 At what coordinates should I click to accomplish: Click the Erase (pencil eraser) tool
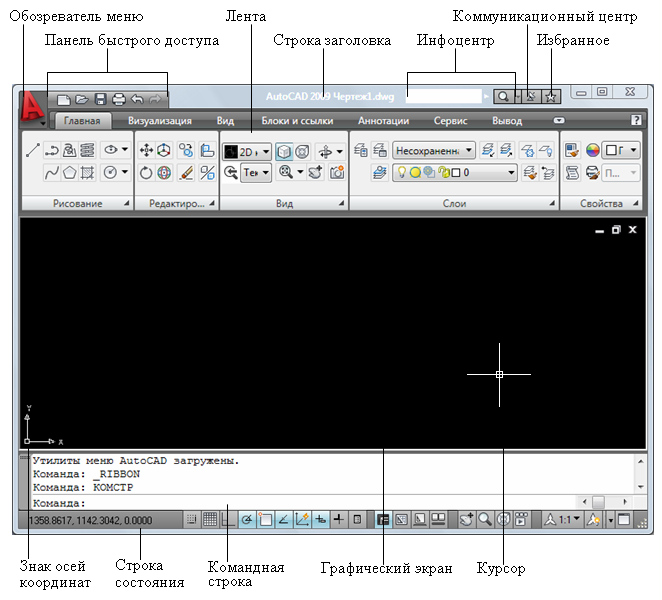[x=186, y=173]
